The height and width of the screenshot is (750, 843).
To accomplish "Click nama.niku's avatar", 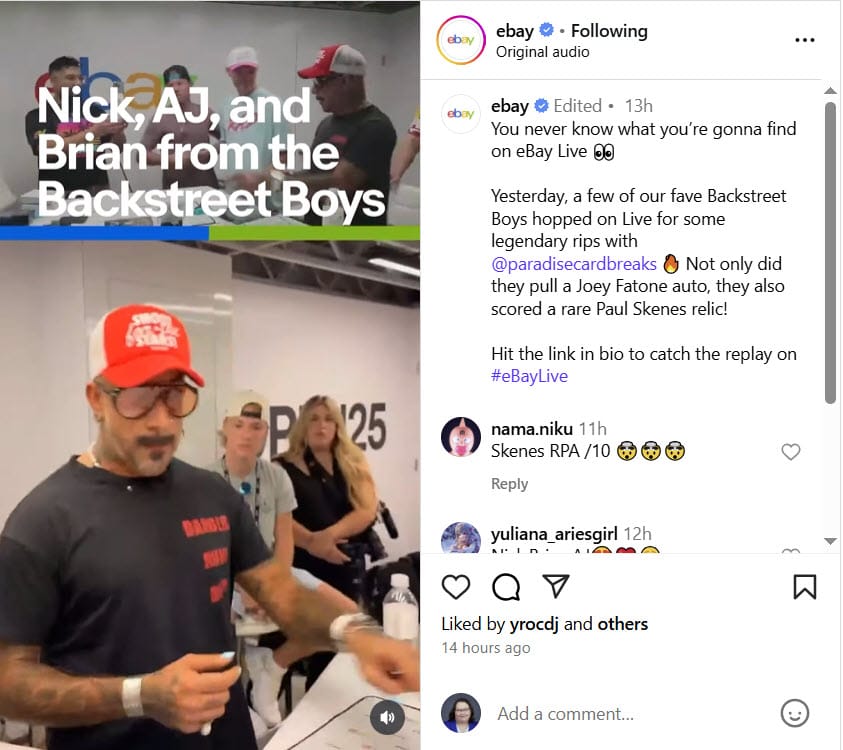I will tap(461, 437).
